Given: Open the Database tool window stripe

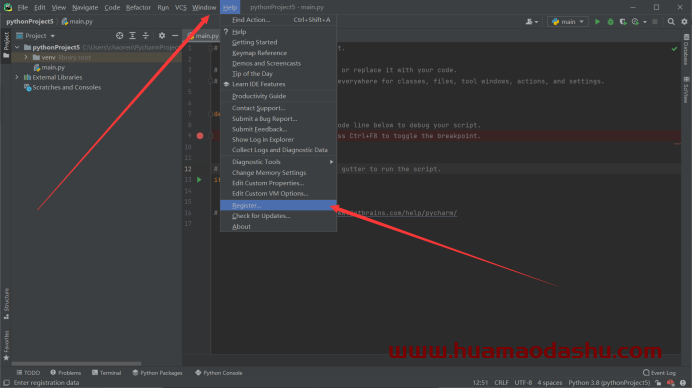Looking at the screenshot, I should tap(686, 50).
